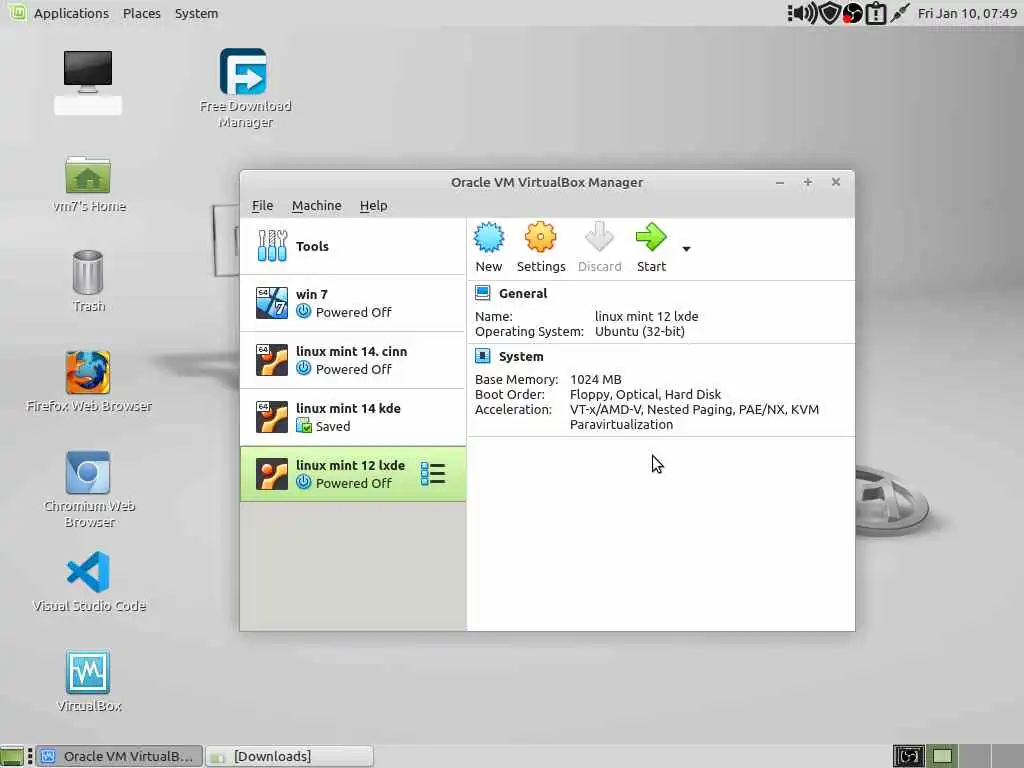Click the bottom panel terminal-like tray icon
Image resolution: width=1024 pixels, height=768 pixels.
(x=908, y=756)
